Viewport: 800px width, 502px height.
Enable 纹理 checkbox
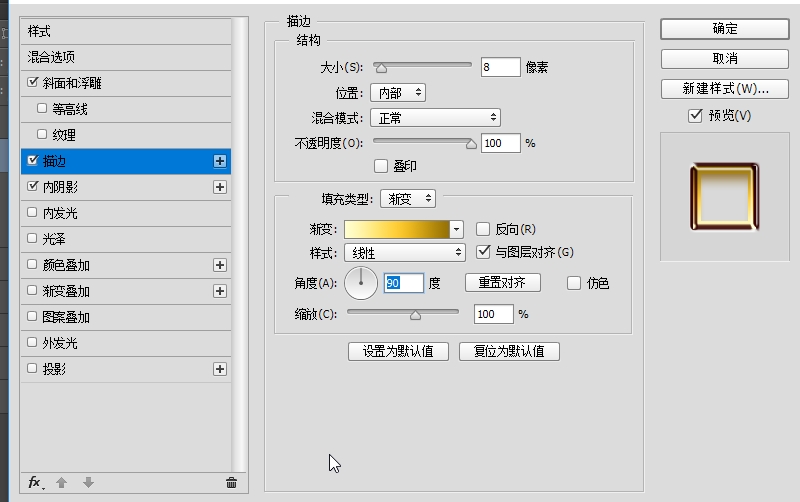(x=42, y=134)
